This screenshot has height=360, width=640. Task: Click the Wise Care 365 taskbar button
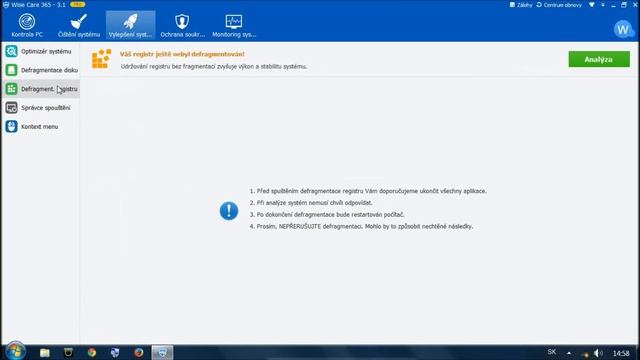(x=162, y=352)
